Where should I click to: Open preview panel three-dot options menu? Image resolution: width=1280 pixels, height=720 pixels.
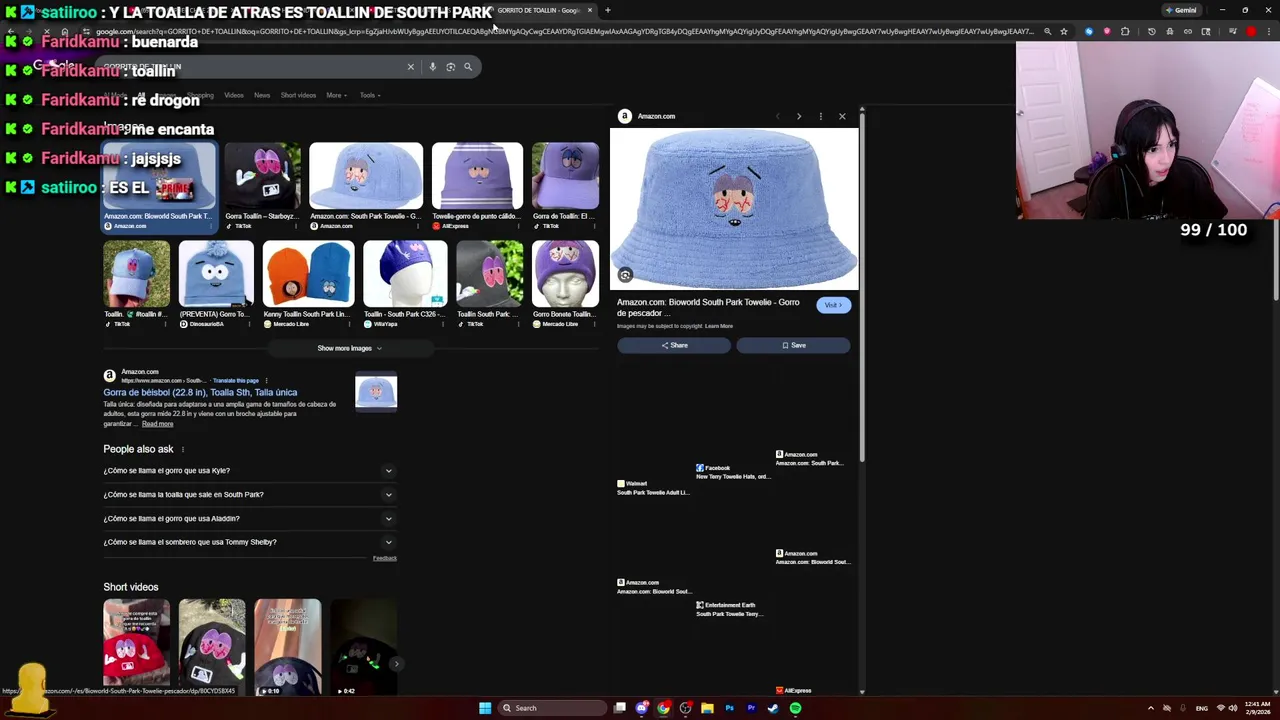coord(820,116)
